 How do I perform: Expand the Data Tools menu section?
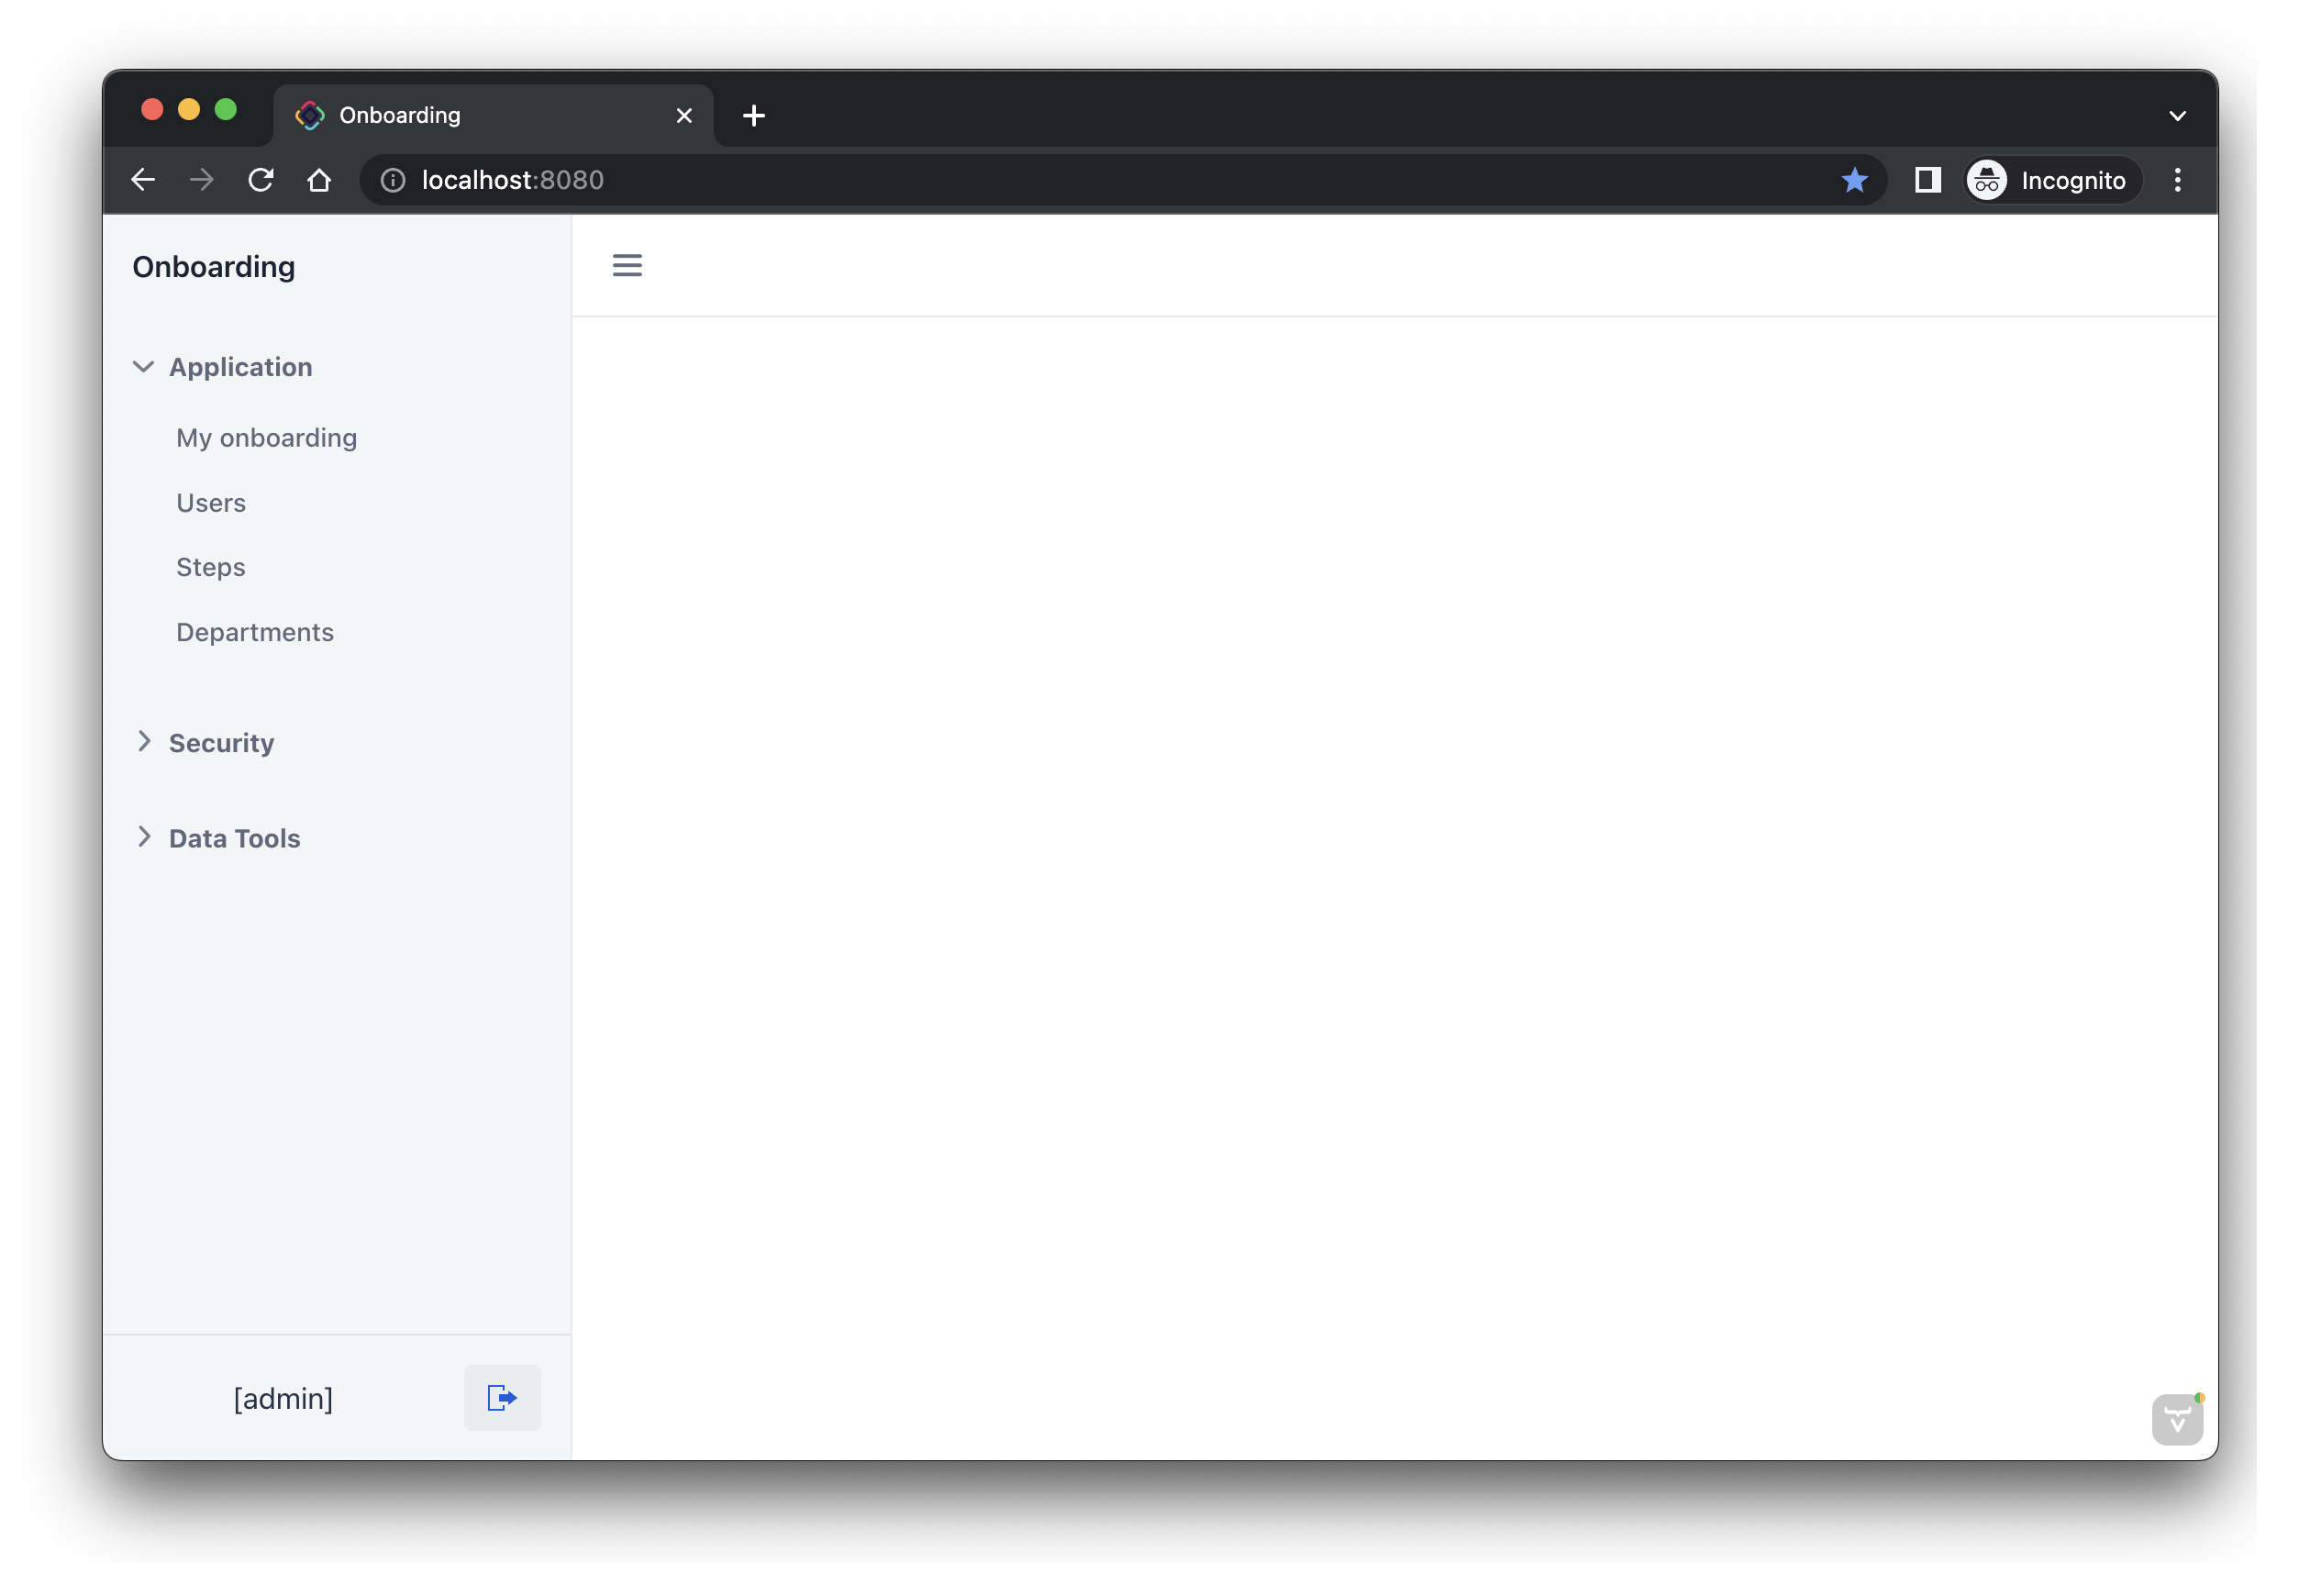pyautogui.click(x=233, y=838)
